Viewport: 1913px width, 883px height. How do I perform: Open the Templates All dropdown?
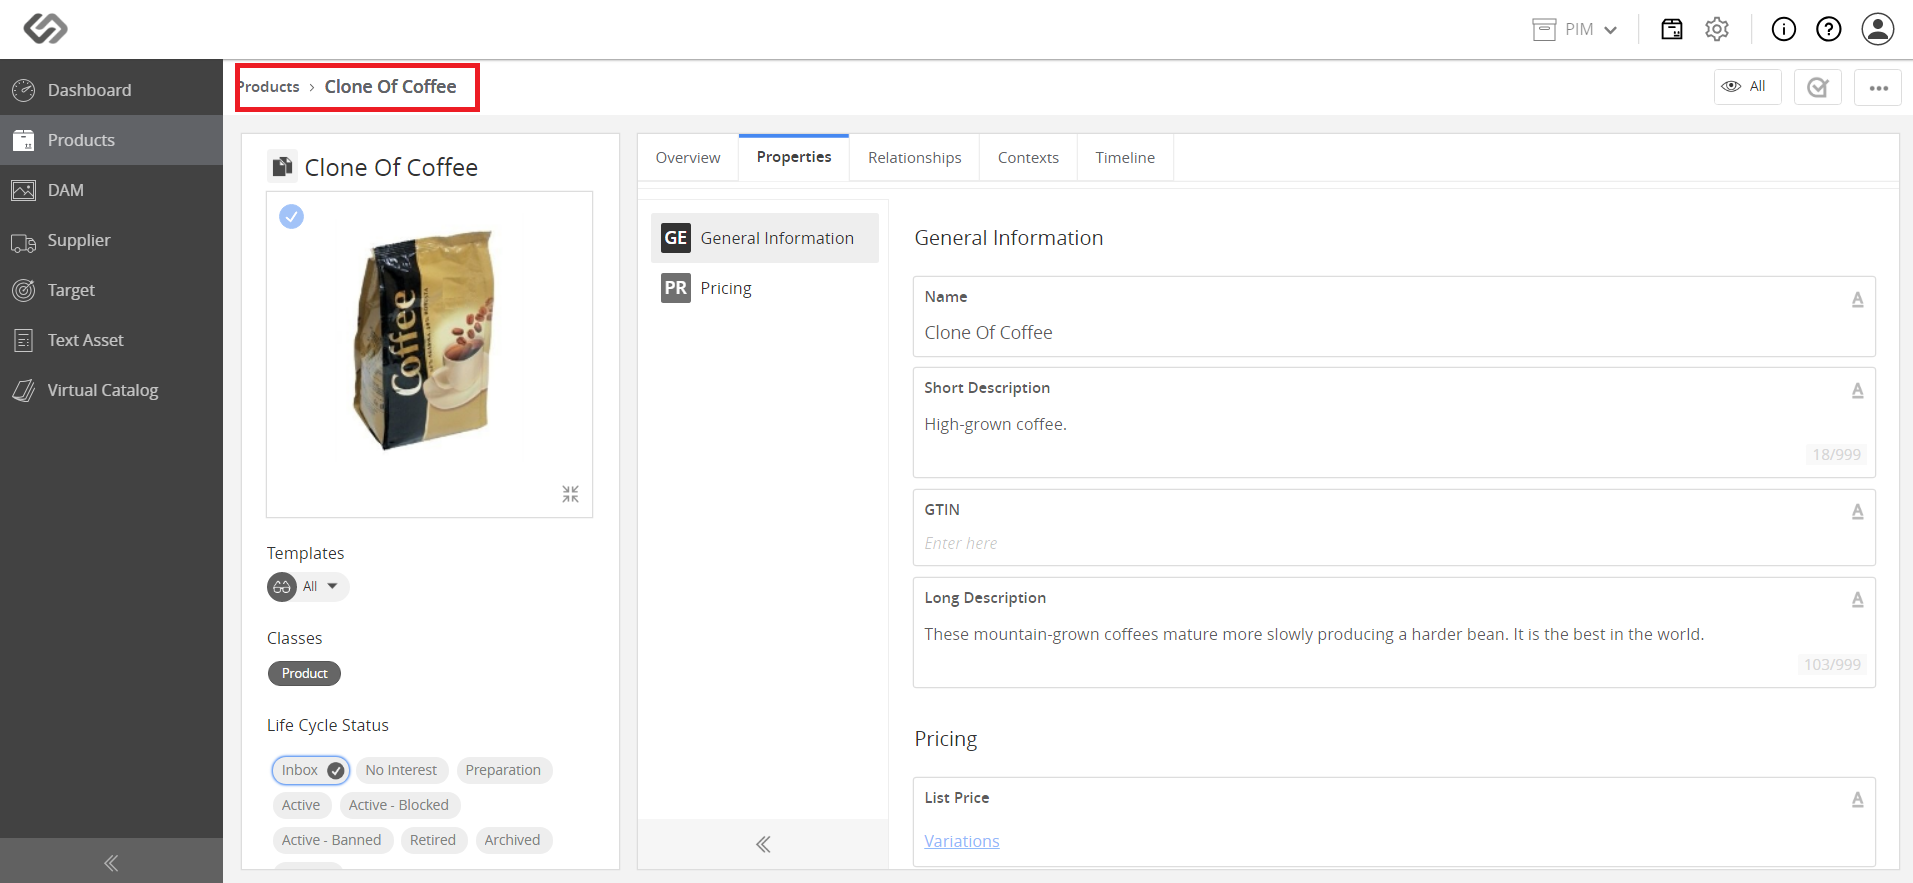click(x=308, y=587)
